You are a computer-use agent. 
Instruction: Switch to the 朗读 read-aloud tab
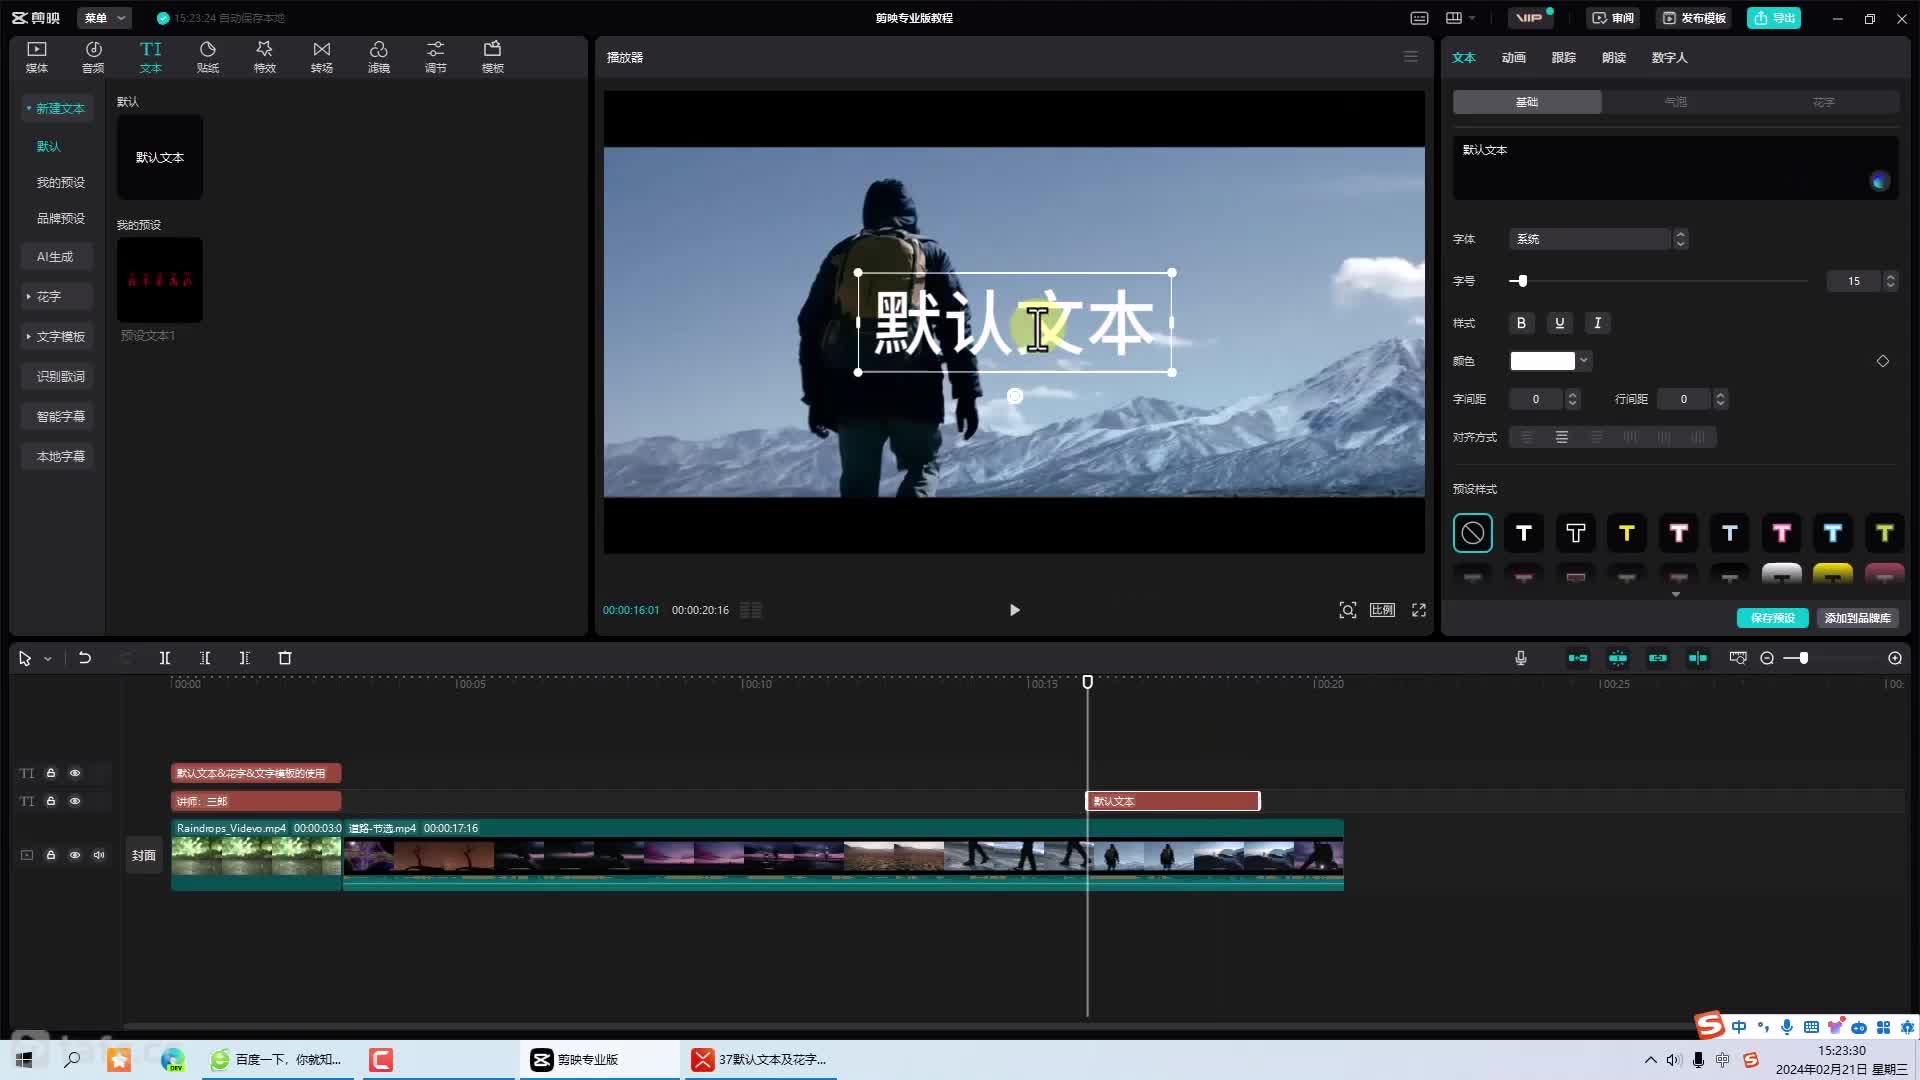tap(1614, 57)
